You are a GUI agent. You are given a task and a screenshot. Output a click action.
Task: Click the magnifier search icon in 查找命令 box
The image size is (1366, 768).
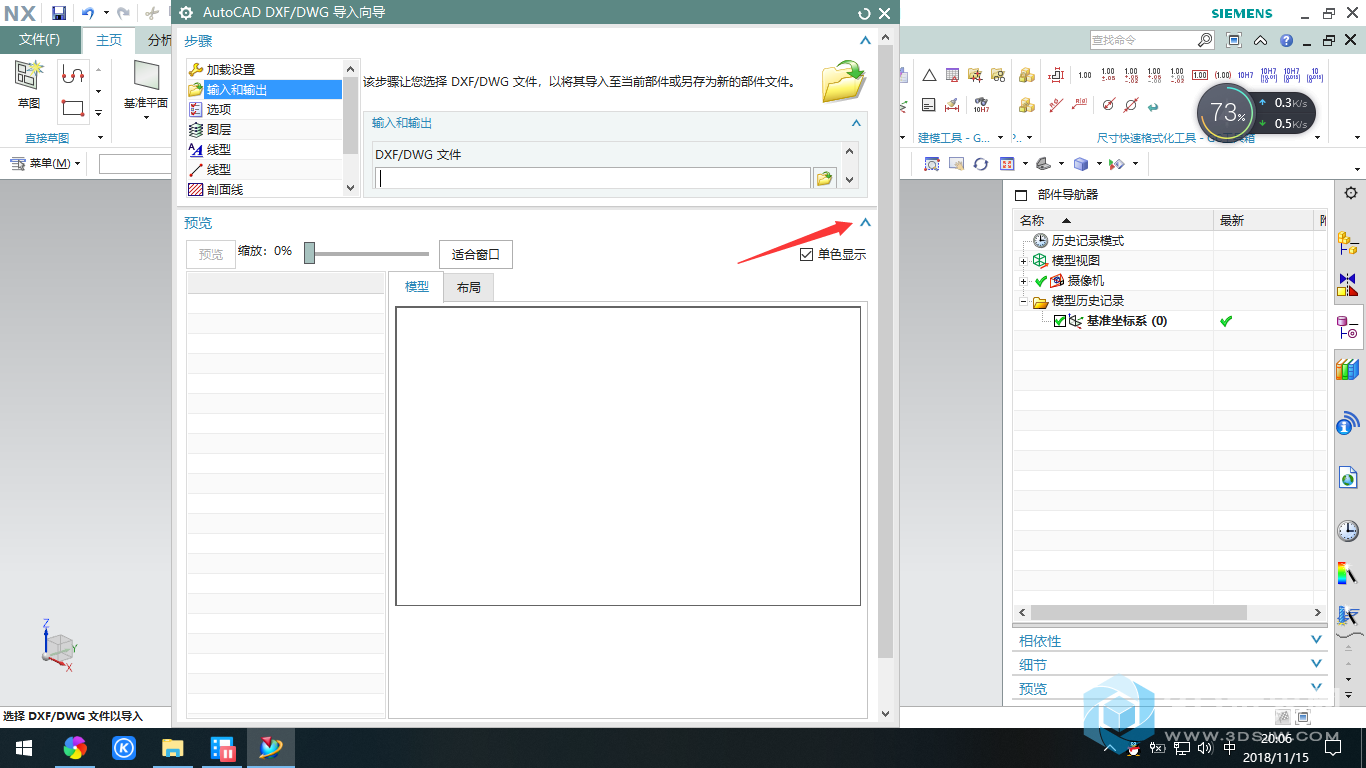(1205, 40)
